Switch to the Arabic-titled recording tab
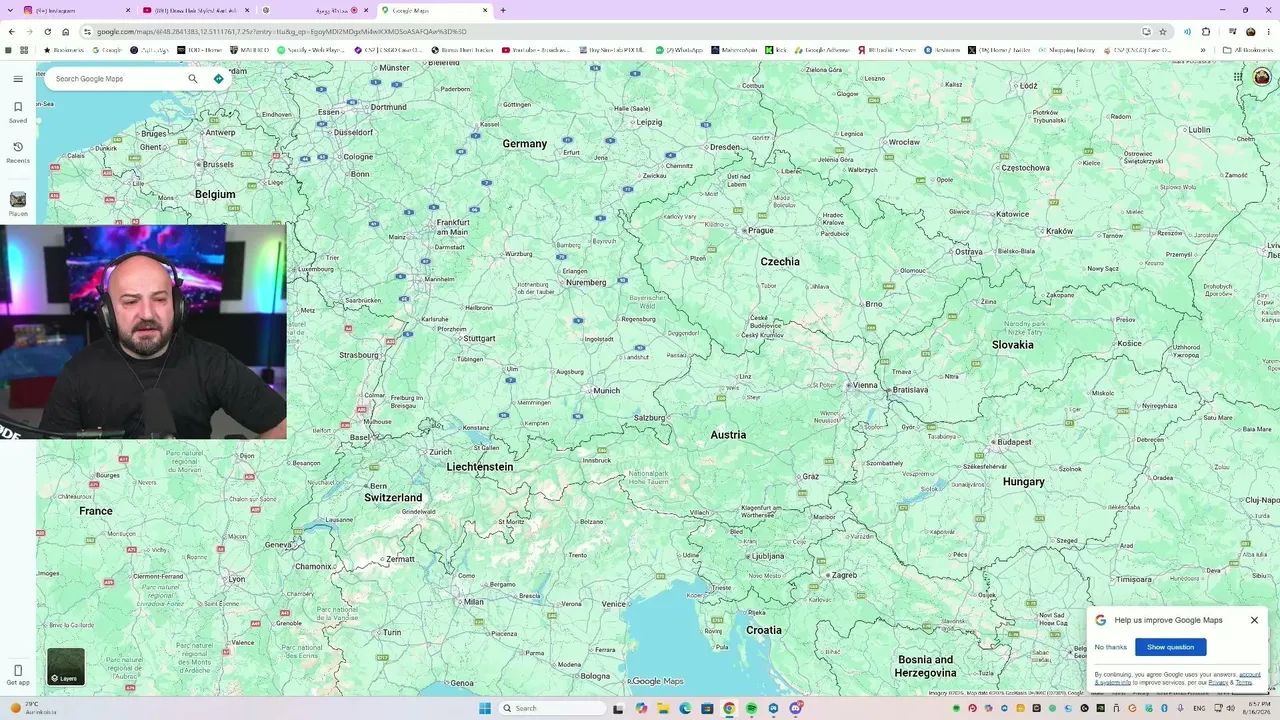Image resolution: width=1280 pixels, height=720 pixels. tap(316, 10)
